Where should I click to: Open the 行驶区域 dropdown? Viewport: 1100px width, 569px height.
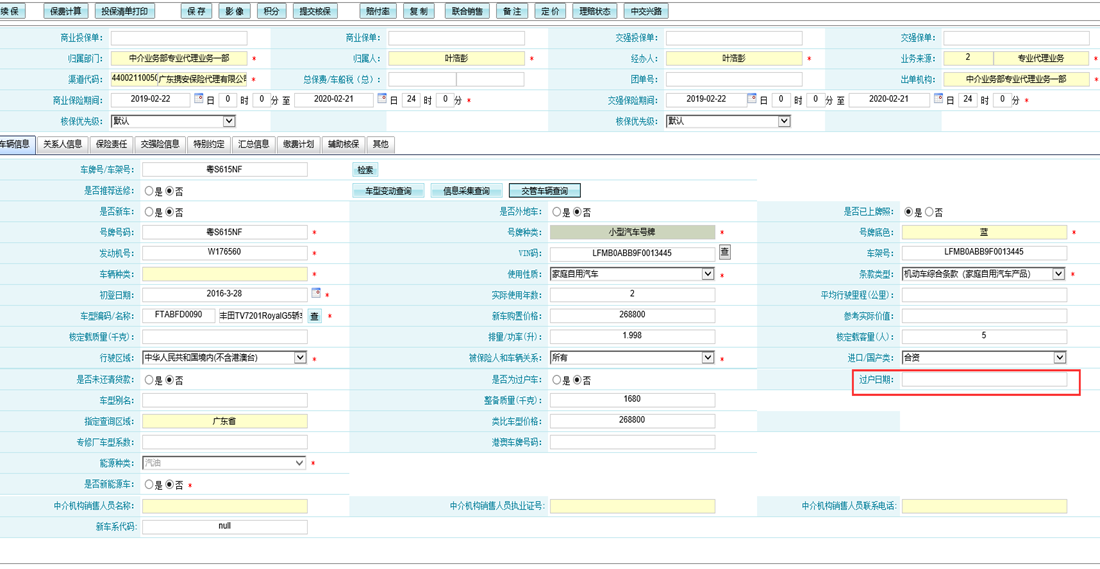click(x=299, y=358)
